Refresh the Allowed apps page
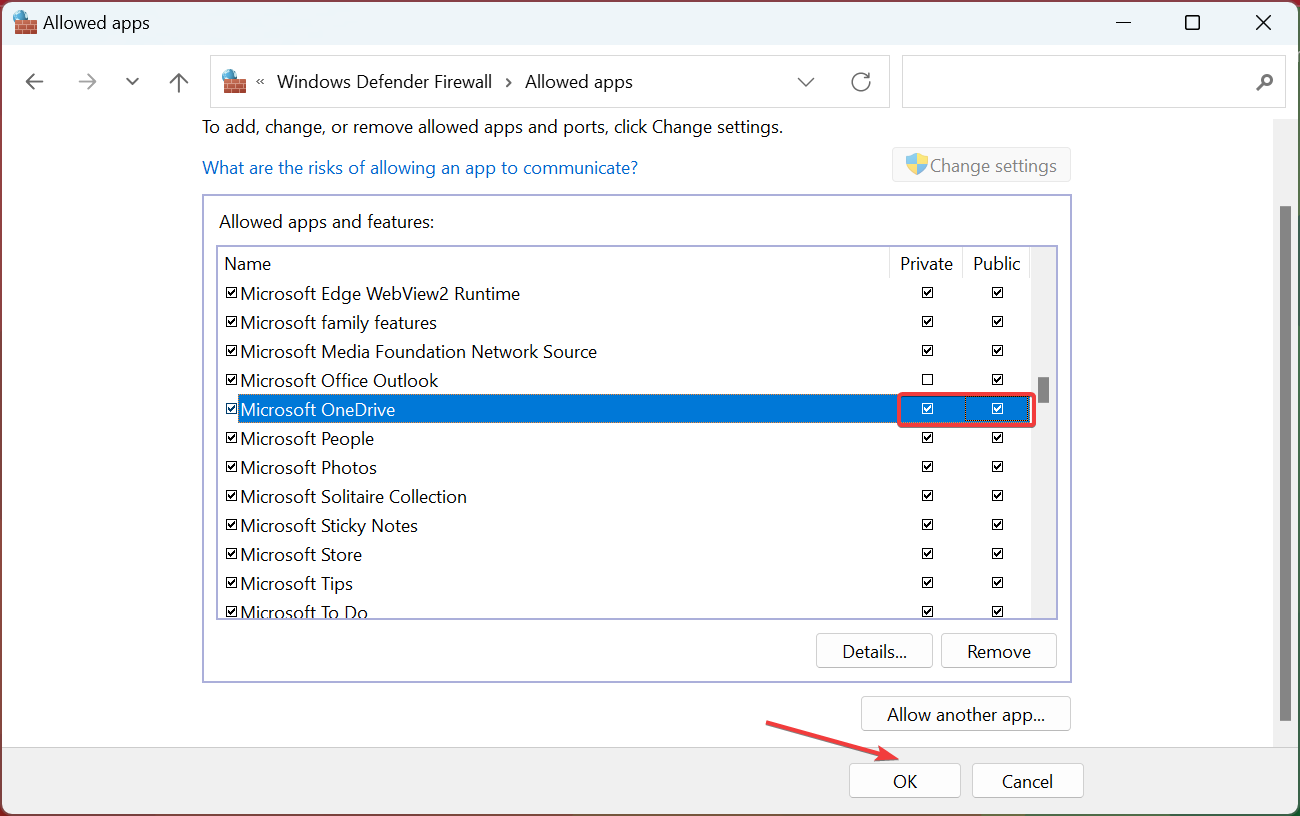The image size is (1300, 816). pos(861,82)
